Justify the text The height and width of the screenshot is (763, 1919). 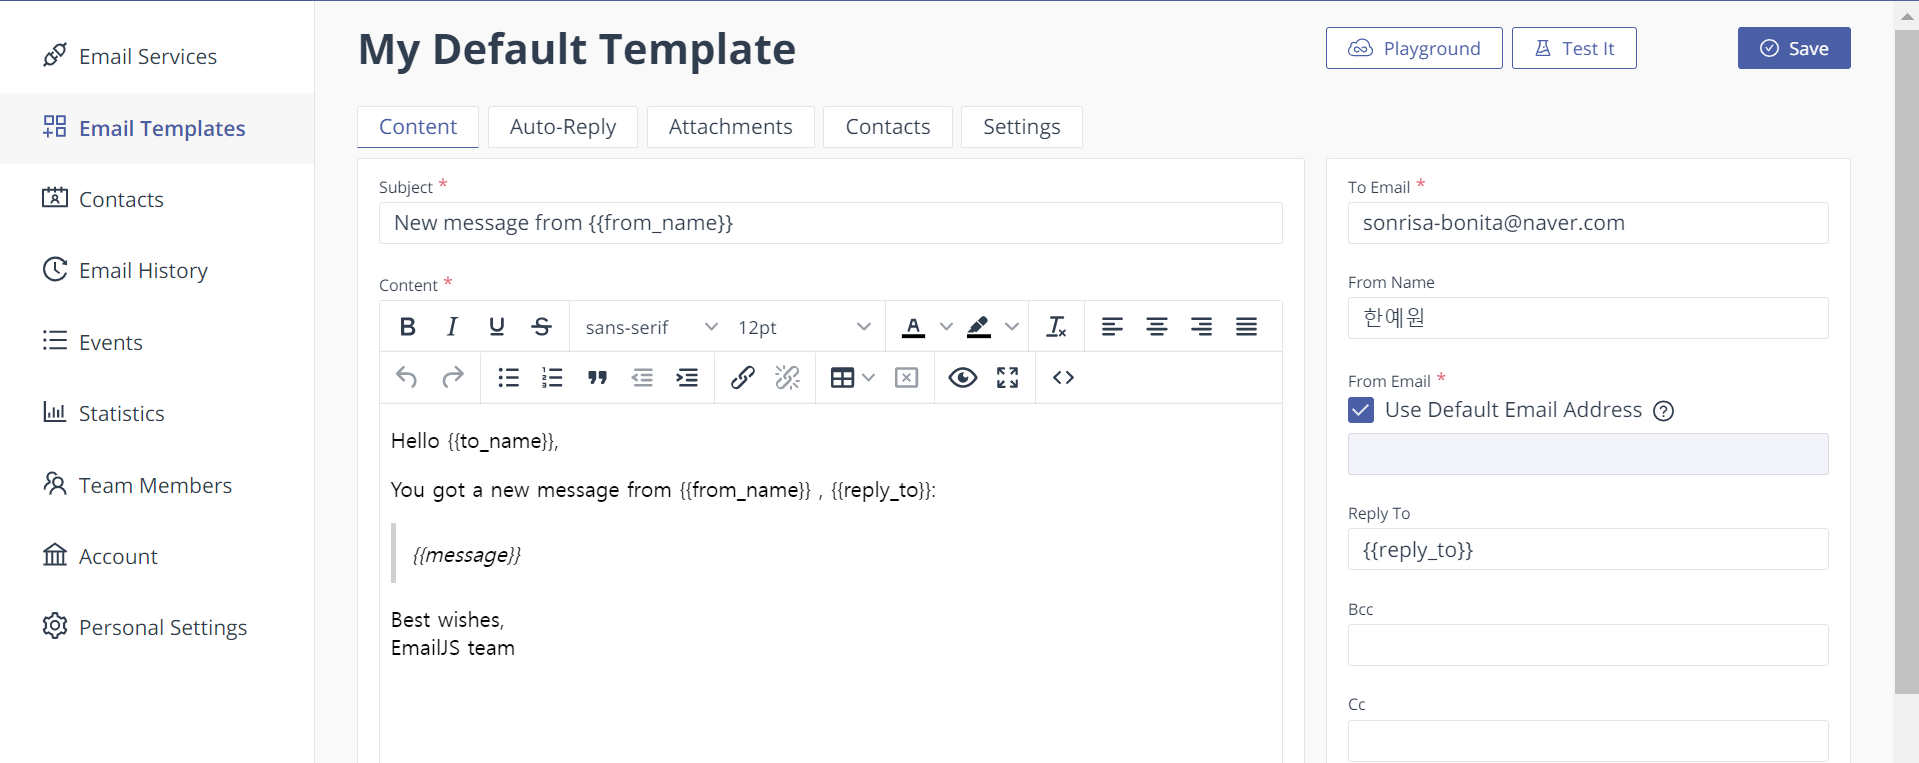(x=1246, y=326)
